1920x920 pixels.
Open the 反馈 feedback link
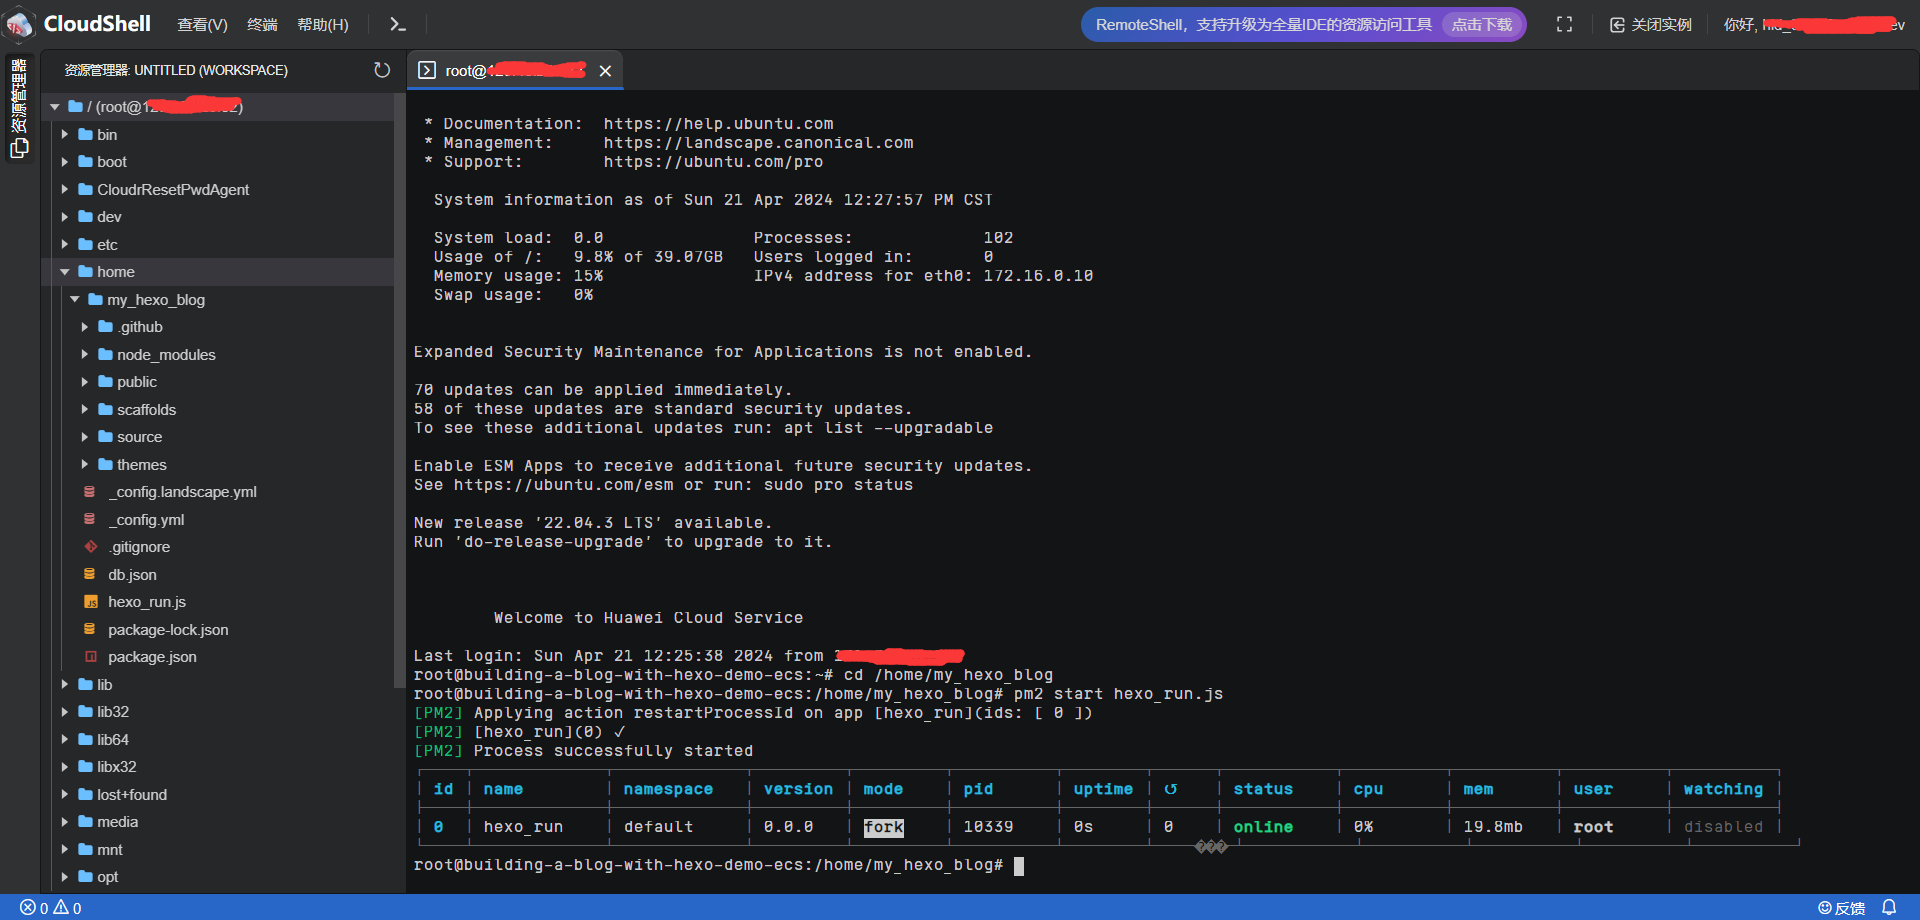pos(1841,908)
